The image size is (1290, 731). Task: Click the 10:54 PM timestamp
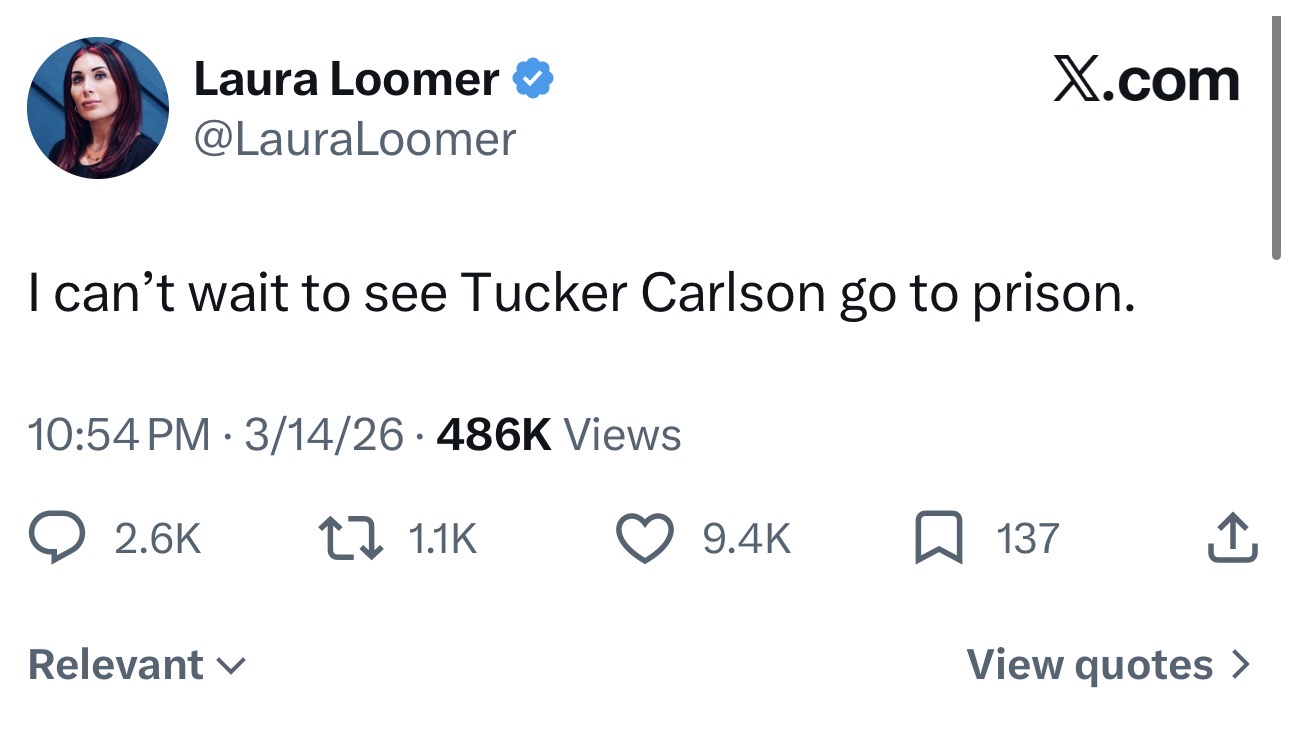pos(119,435)
